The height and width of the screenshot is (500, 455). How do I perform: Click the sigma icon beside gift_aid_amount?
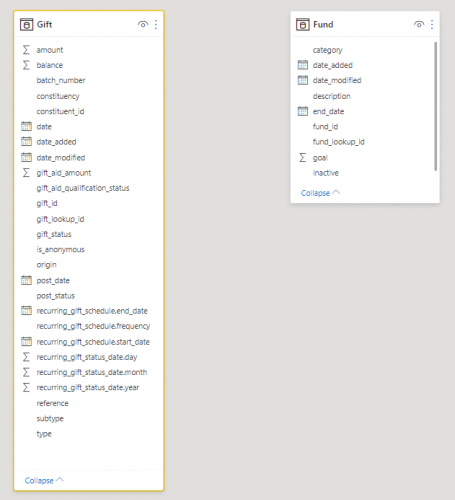click(x=26, y=173)
